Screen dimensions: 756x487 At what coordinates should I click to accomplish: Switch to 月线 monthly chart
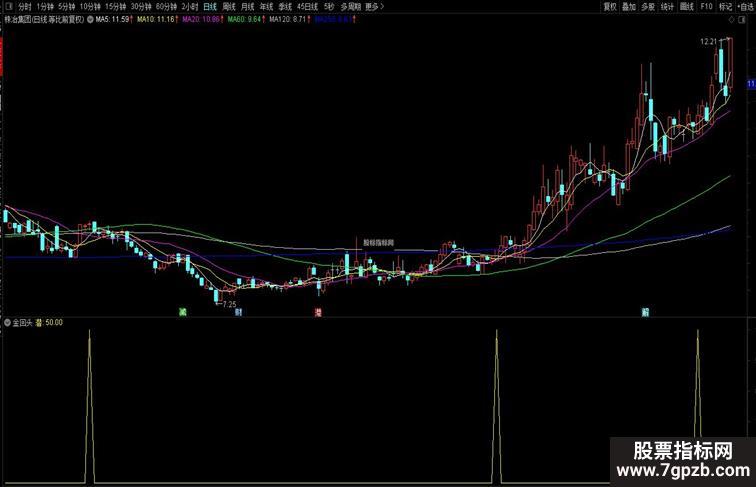pyautogui.click(x=247, y=7)
